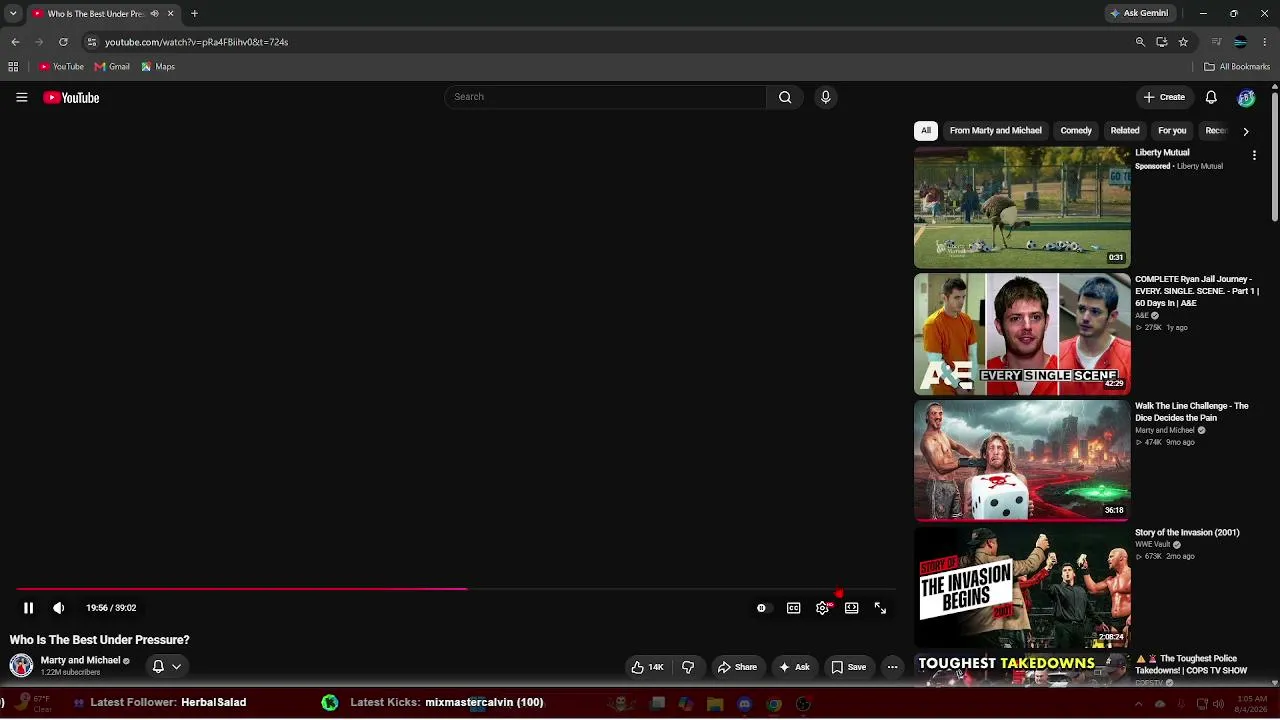Open the Chrome zoom magnifier icon
The height and width of the screenshot is (720, 1280).
point(1140,42)
